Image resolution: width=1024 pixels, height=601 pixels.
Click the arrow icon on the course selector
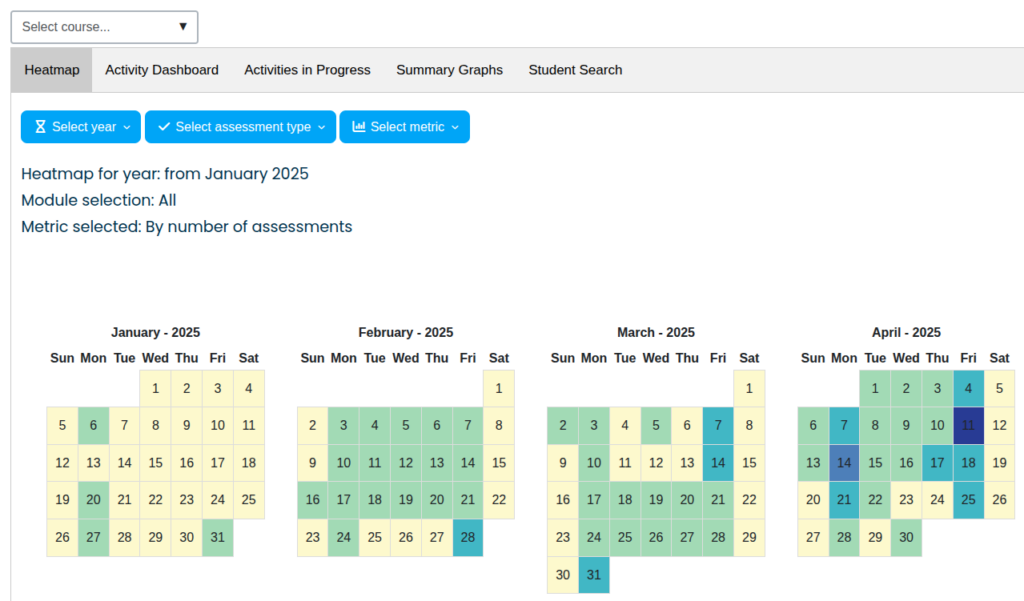(183, 27)
